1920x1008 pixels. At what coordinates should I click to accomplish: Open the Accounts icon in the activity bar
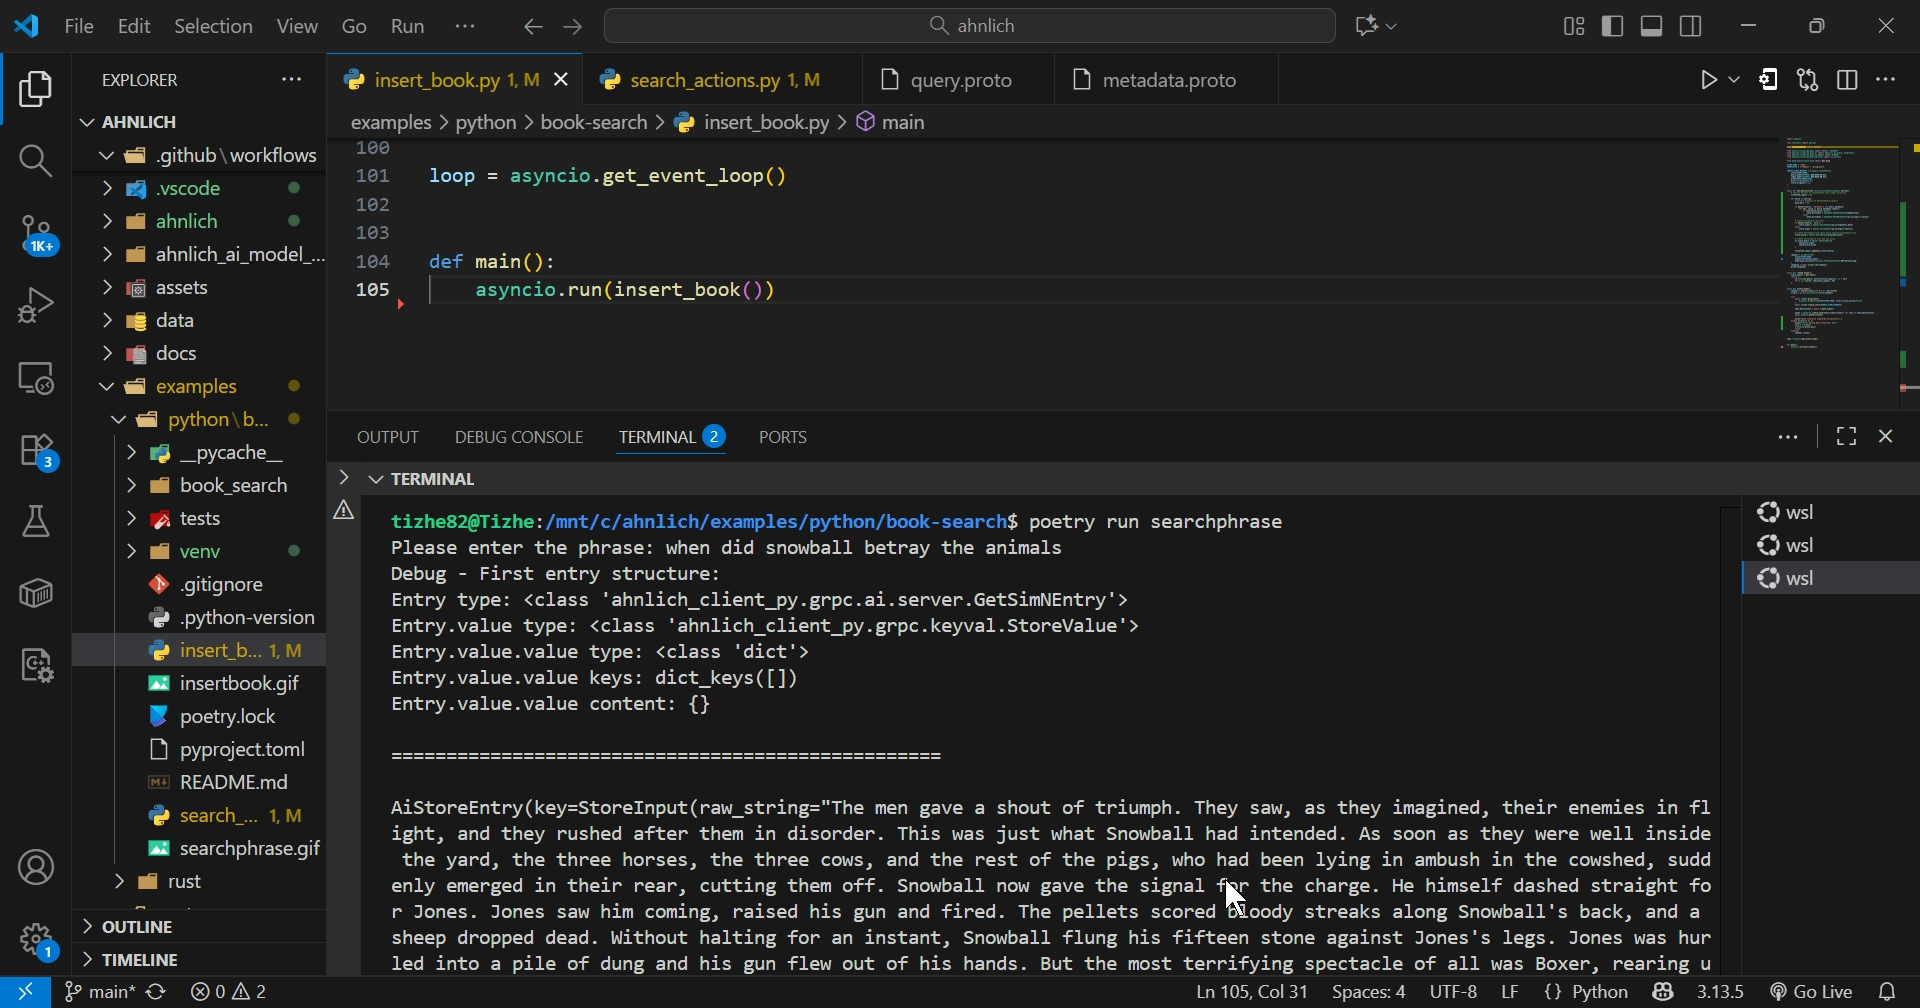[36, 866]
